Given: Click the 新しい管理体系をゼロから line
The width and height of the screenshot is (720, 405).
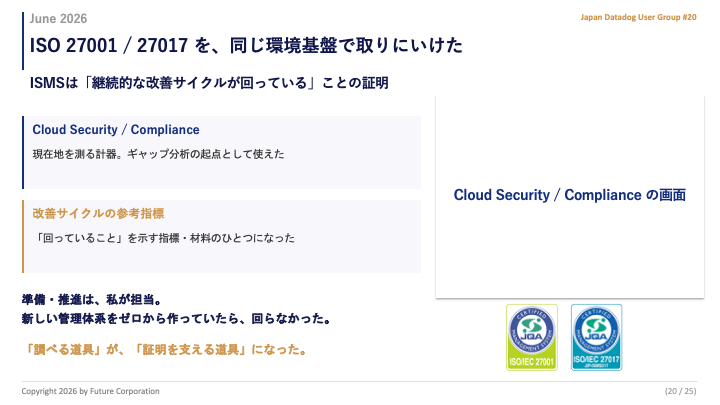Looking at the screenshot, I should pyautogui.click(x=177, y=319).
